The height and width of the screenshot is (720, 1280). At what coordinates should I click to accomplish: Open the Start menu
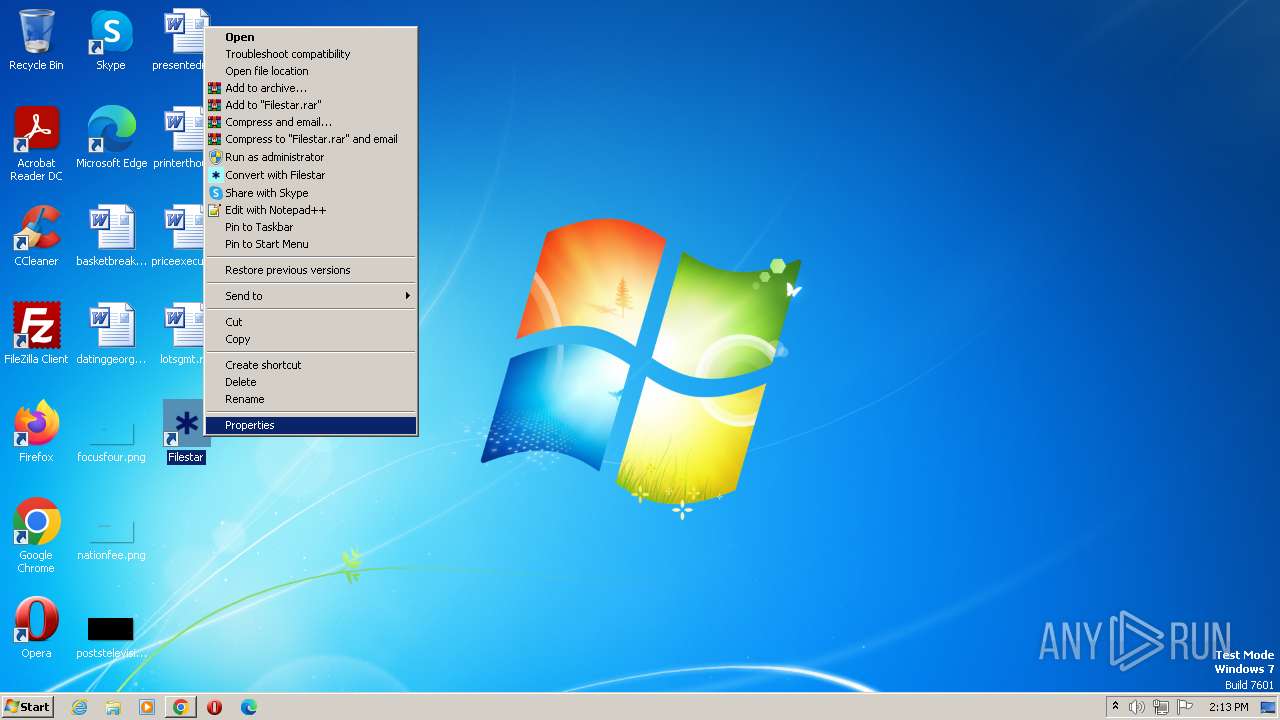pyautogui.click(x=27, y=707)
